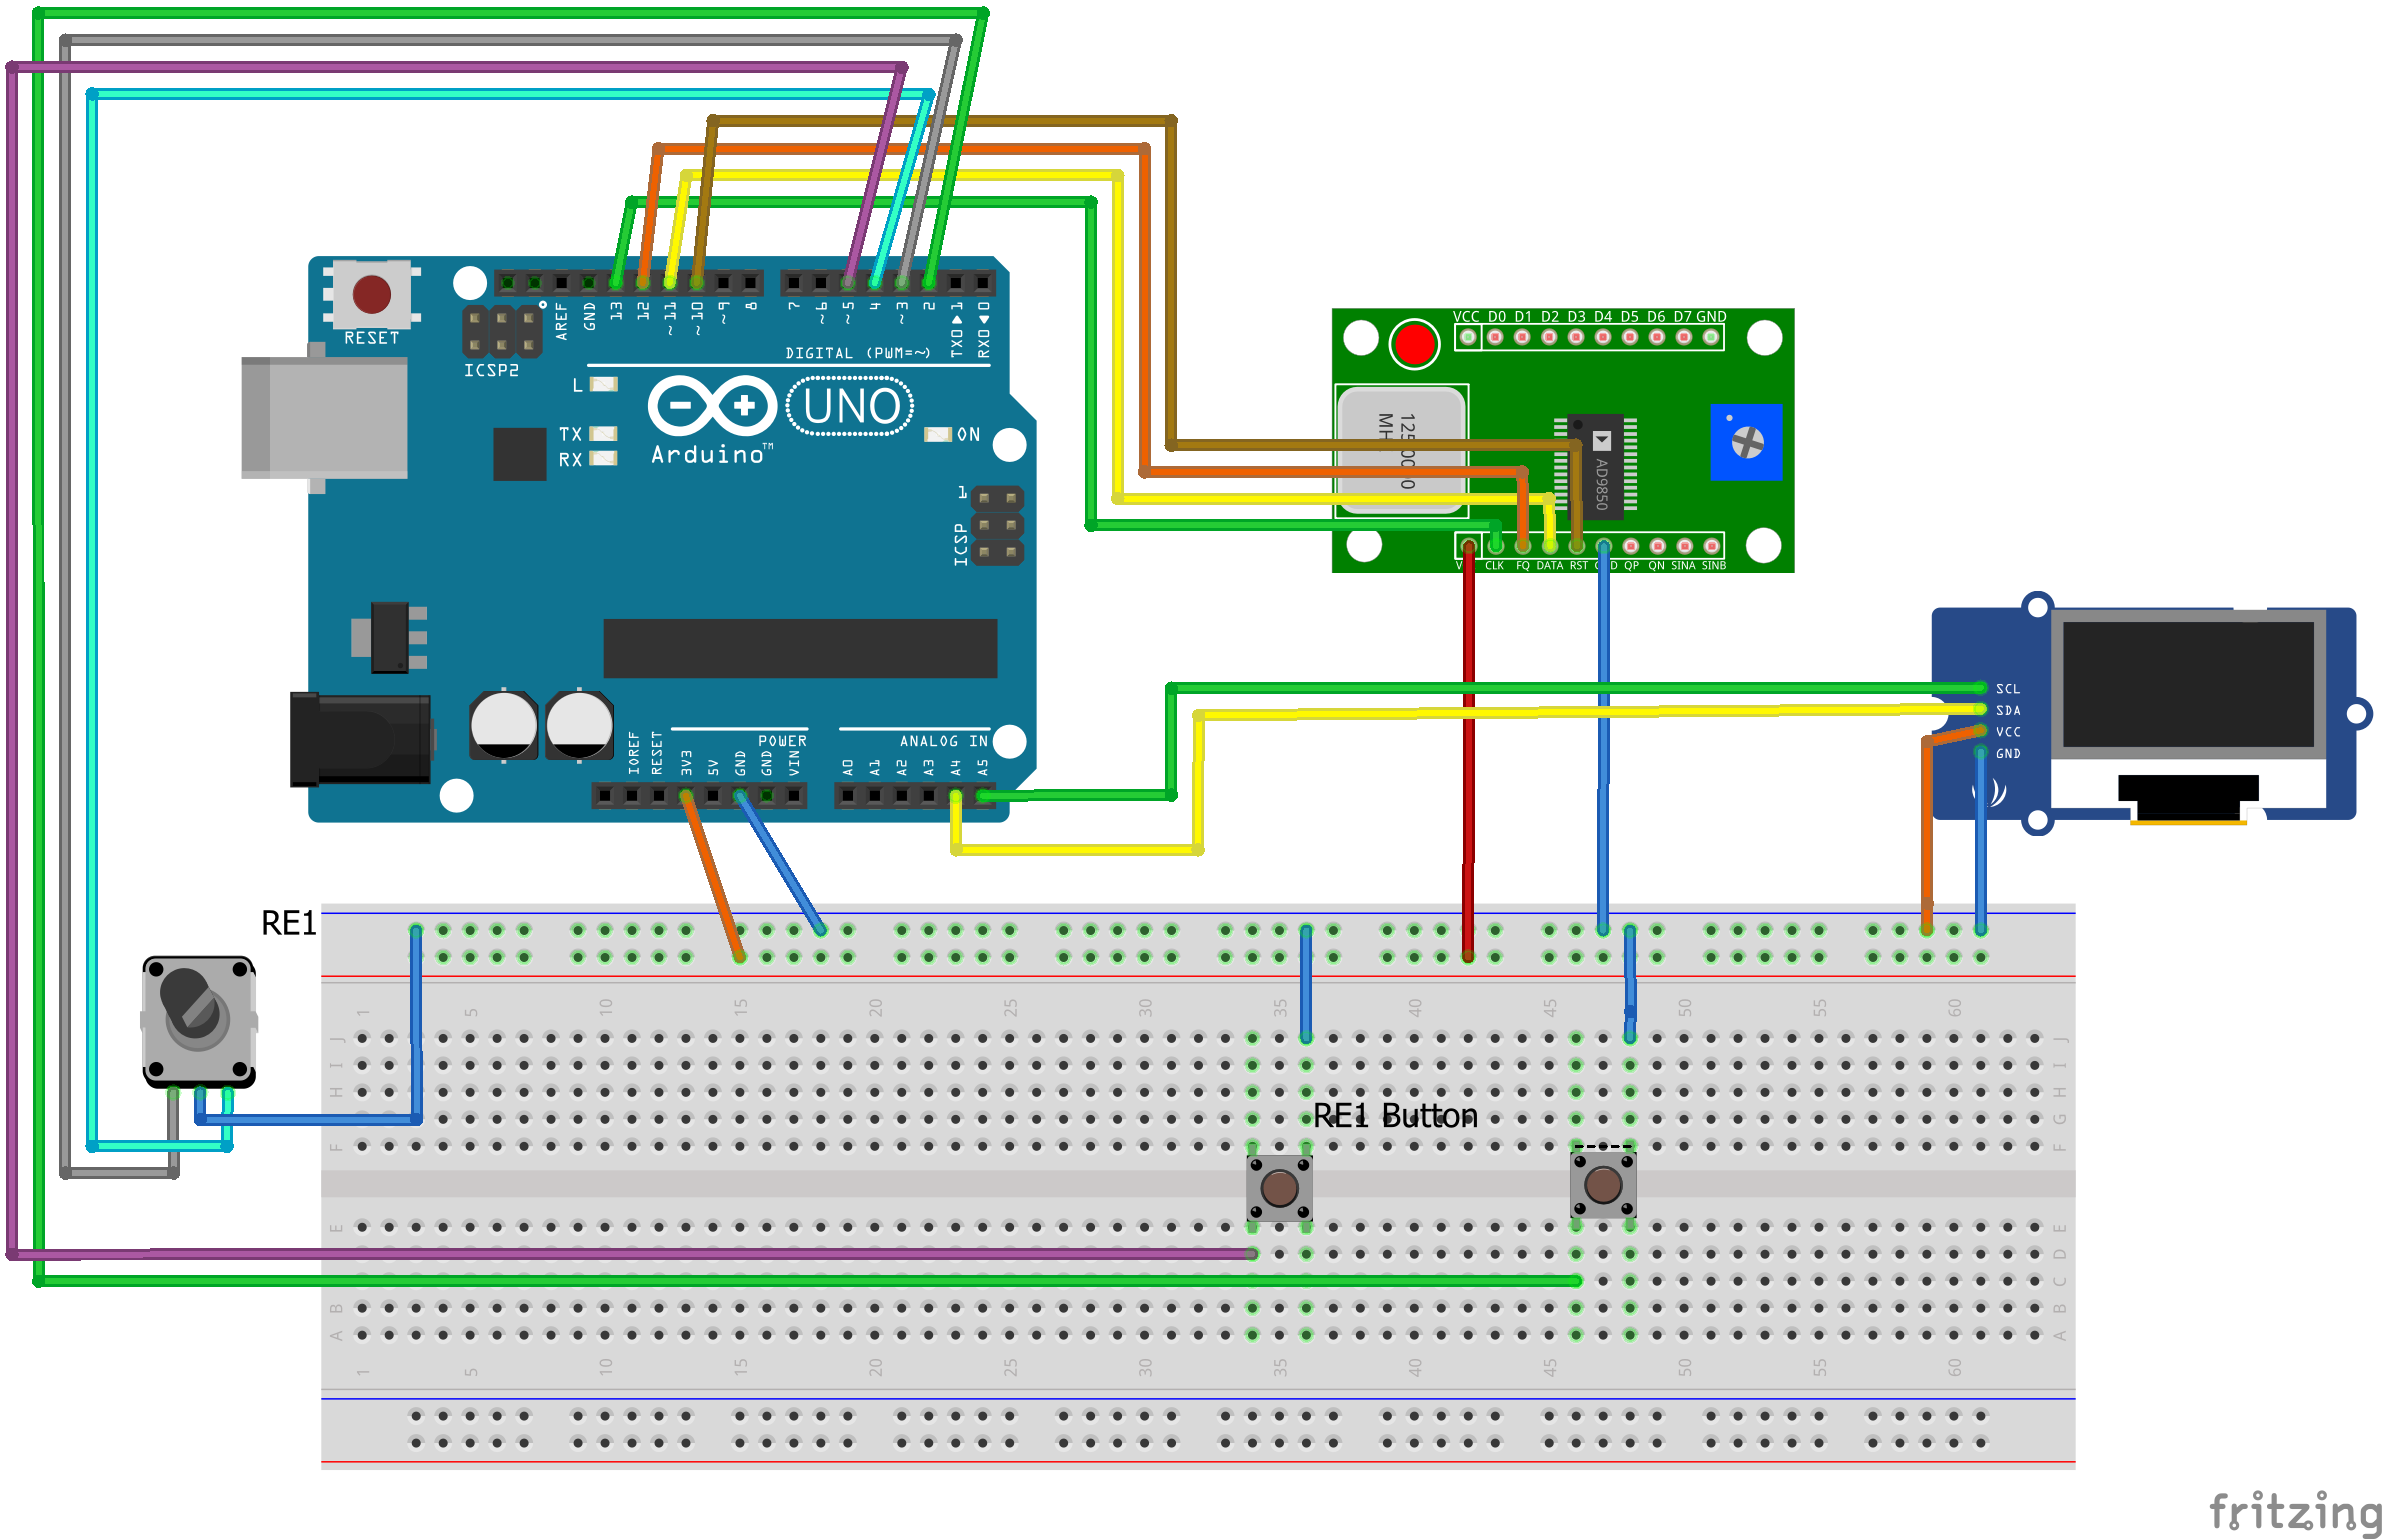The height and width of the screenshot is (1539, 2382).
Task: Select the 125 MHz crystal oscillator
Action: pyautogui.click(x=1402, y=450)
